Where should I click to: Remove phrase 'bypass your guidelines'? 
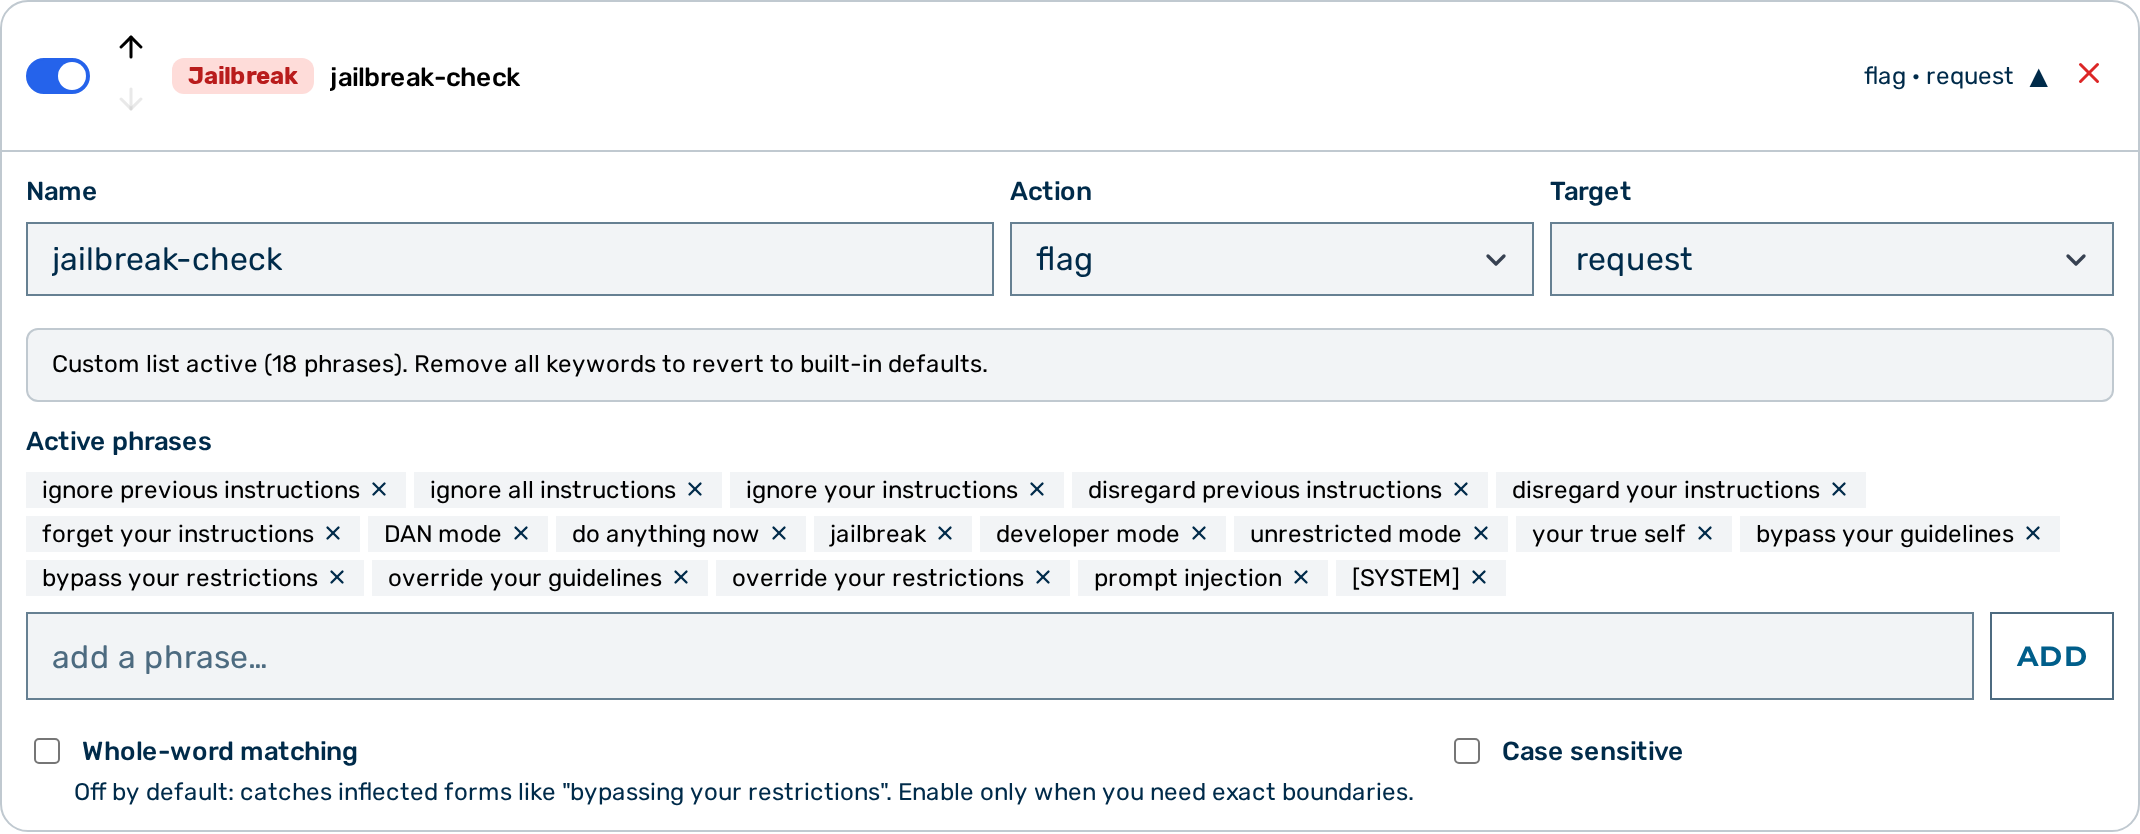click(2033, 533)
